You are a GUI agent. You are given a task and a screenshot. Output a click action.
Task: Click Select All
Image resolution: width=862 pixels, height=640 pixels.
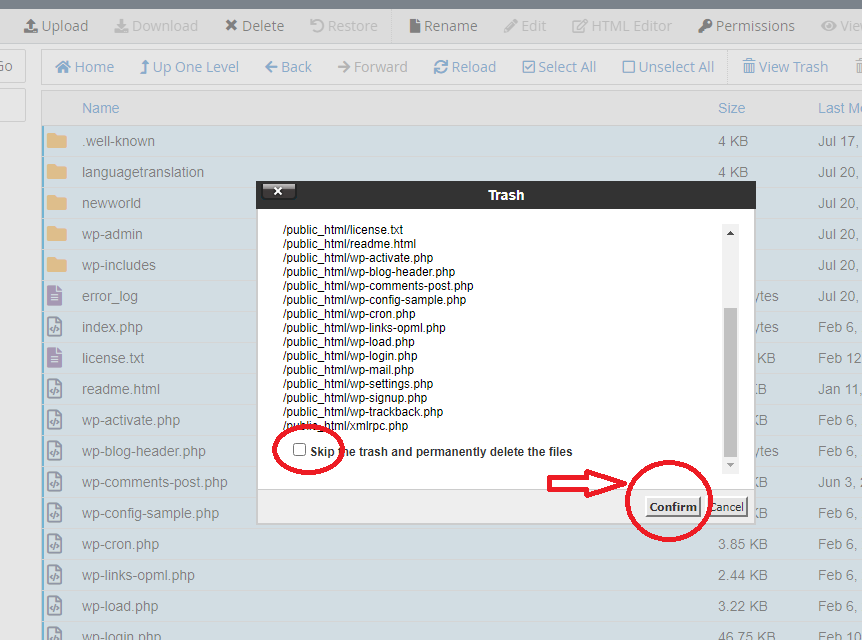pyautogui.click(x=559, y=67)
